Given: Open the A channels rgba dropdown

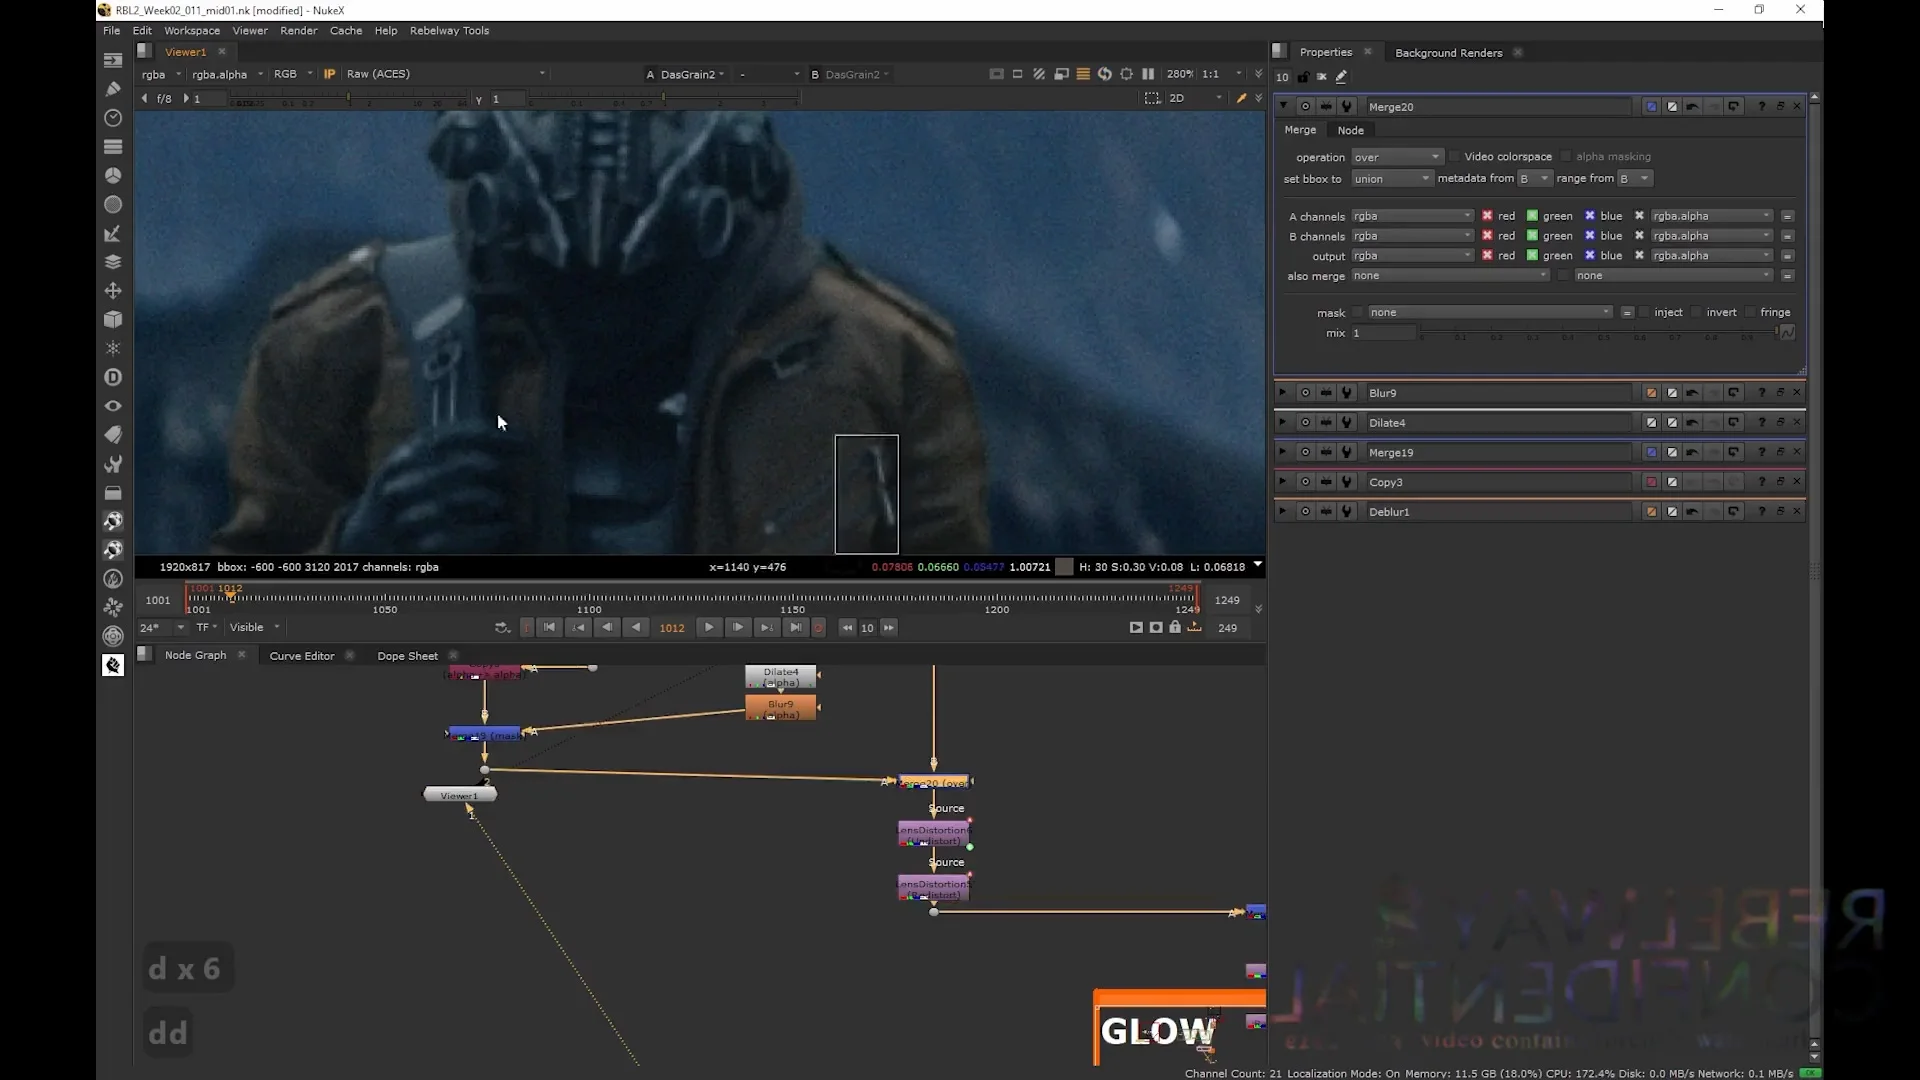Looking at the screenshot, I should (1412, 216).
